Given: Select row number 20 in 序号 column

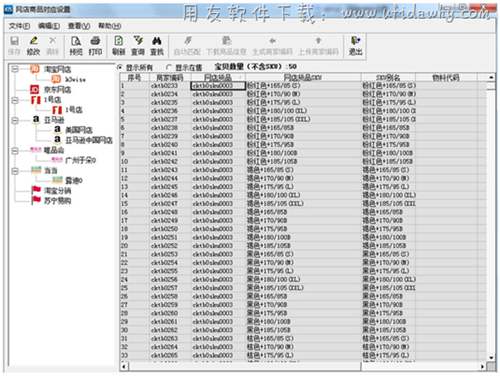Looking at the screenshot, I should [x=134, y=246].
